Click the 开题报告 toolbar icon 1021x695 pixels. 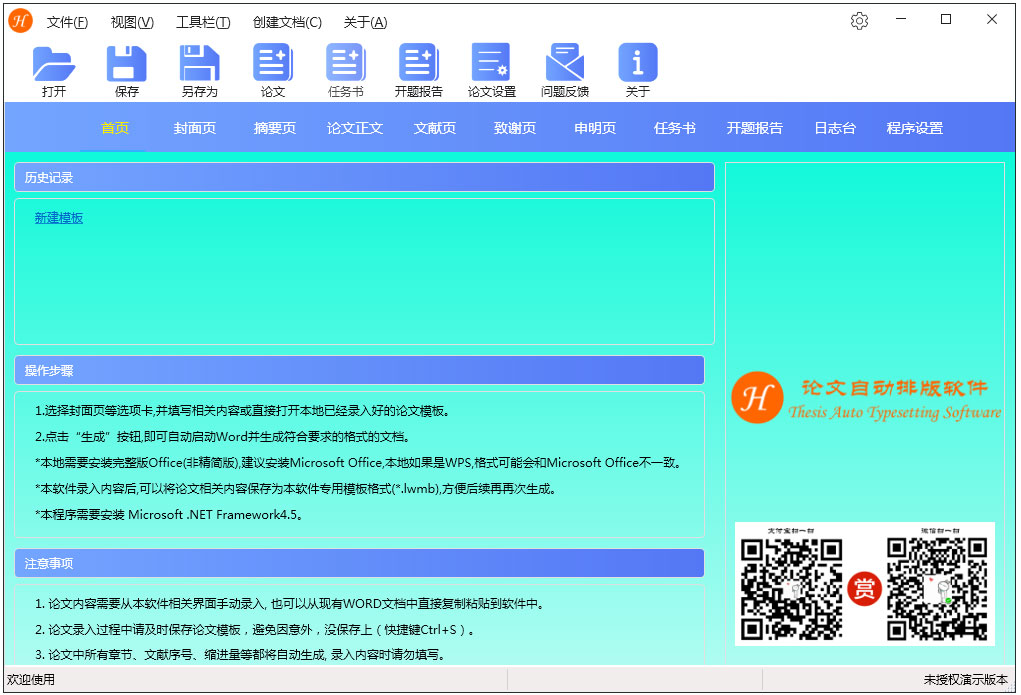pos(418,64)
